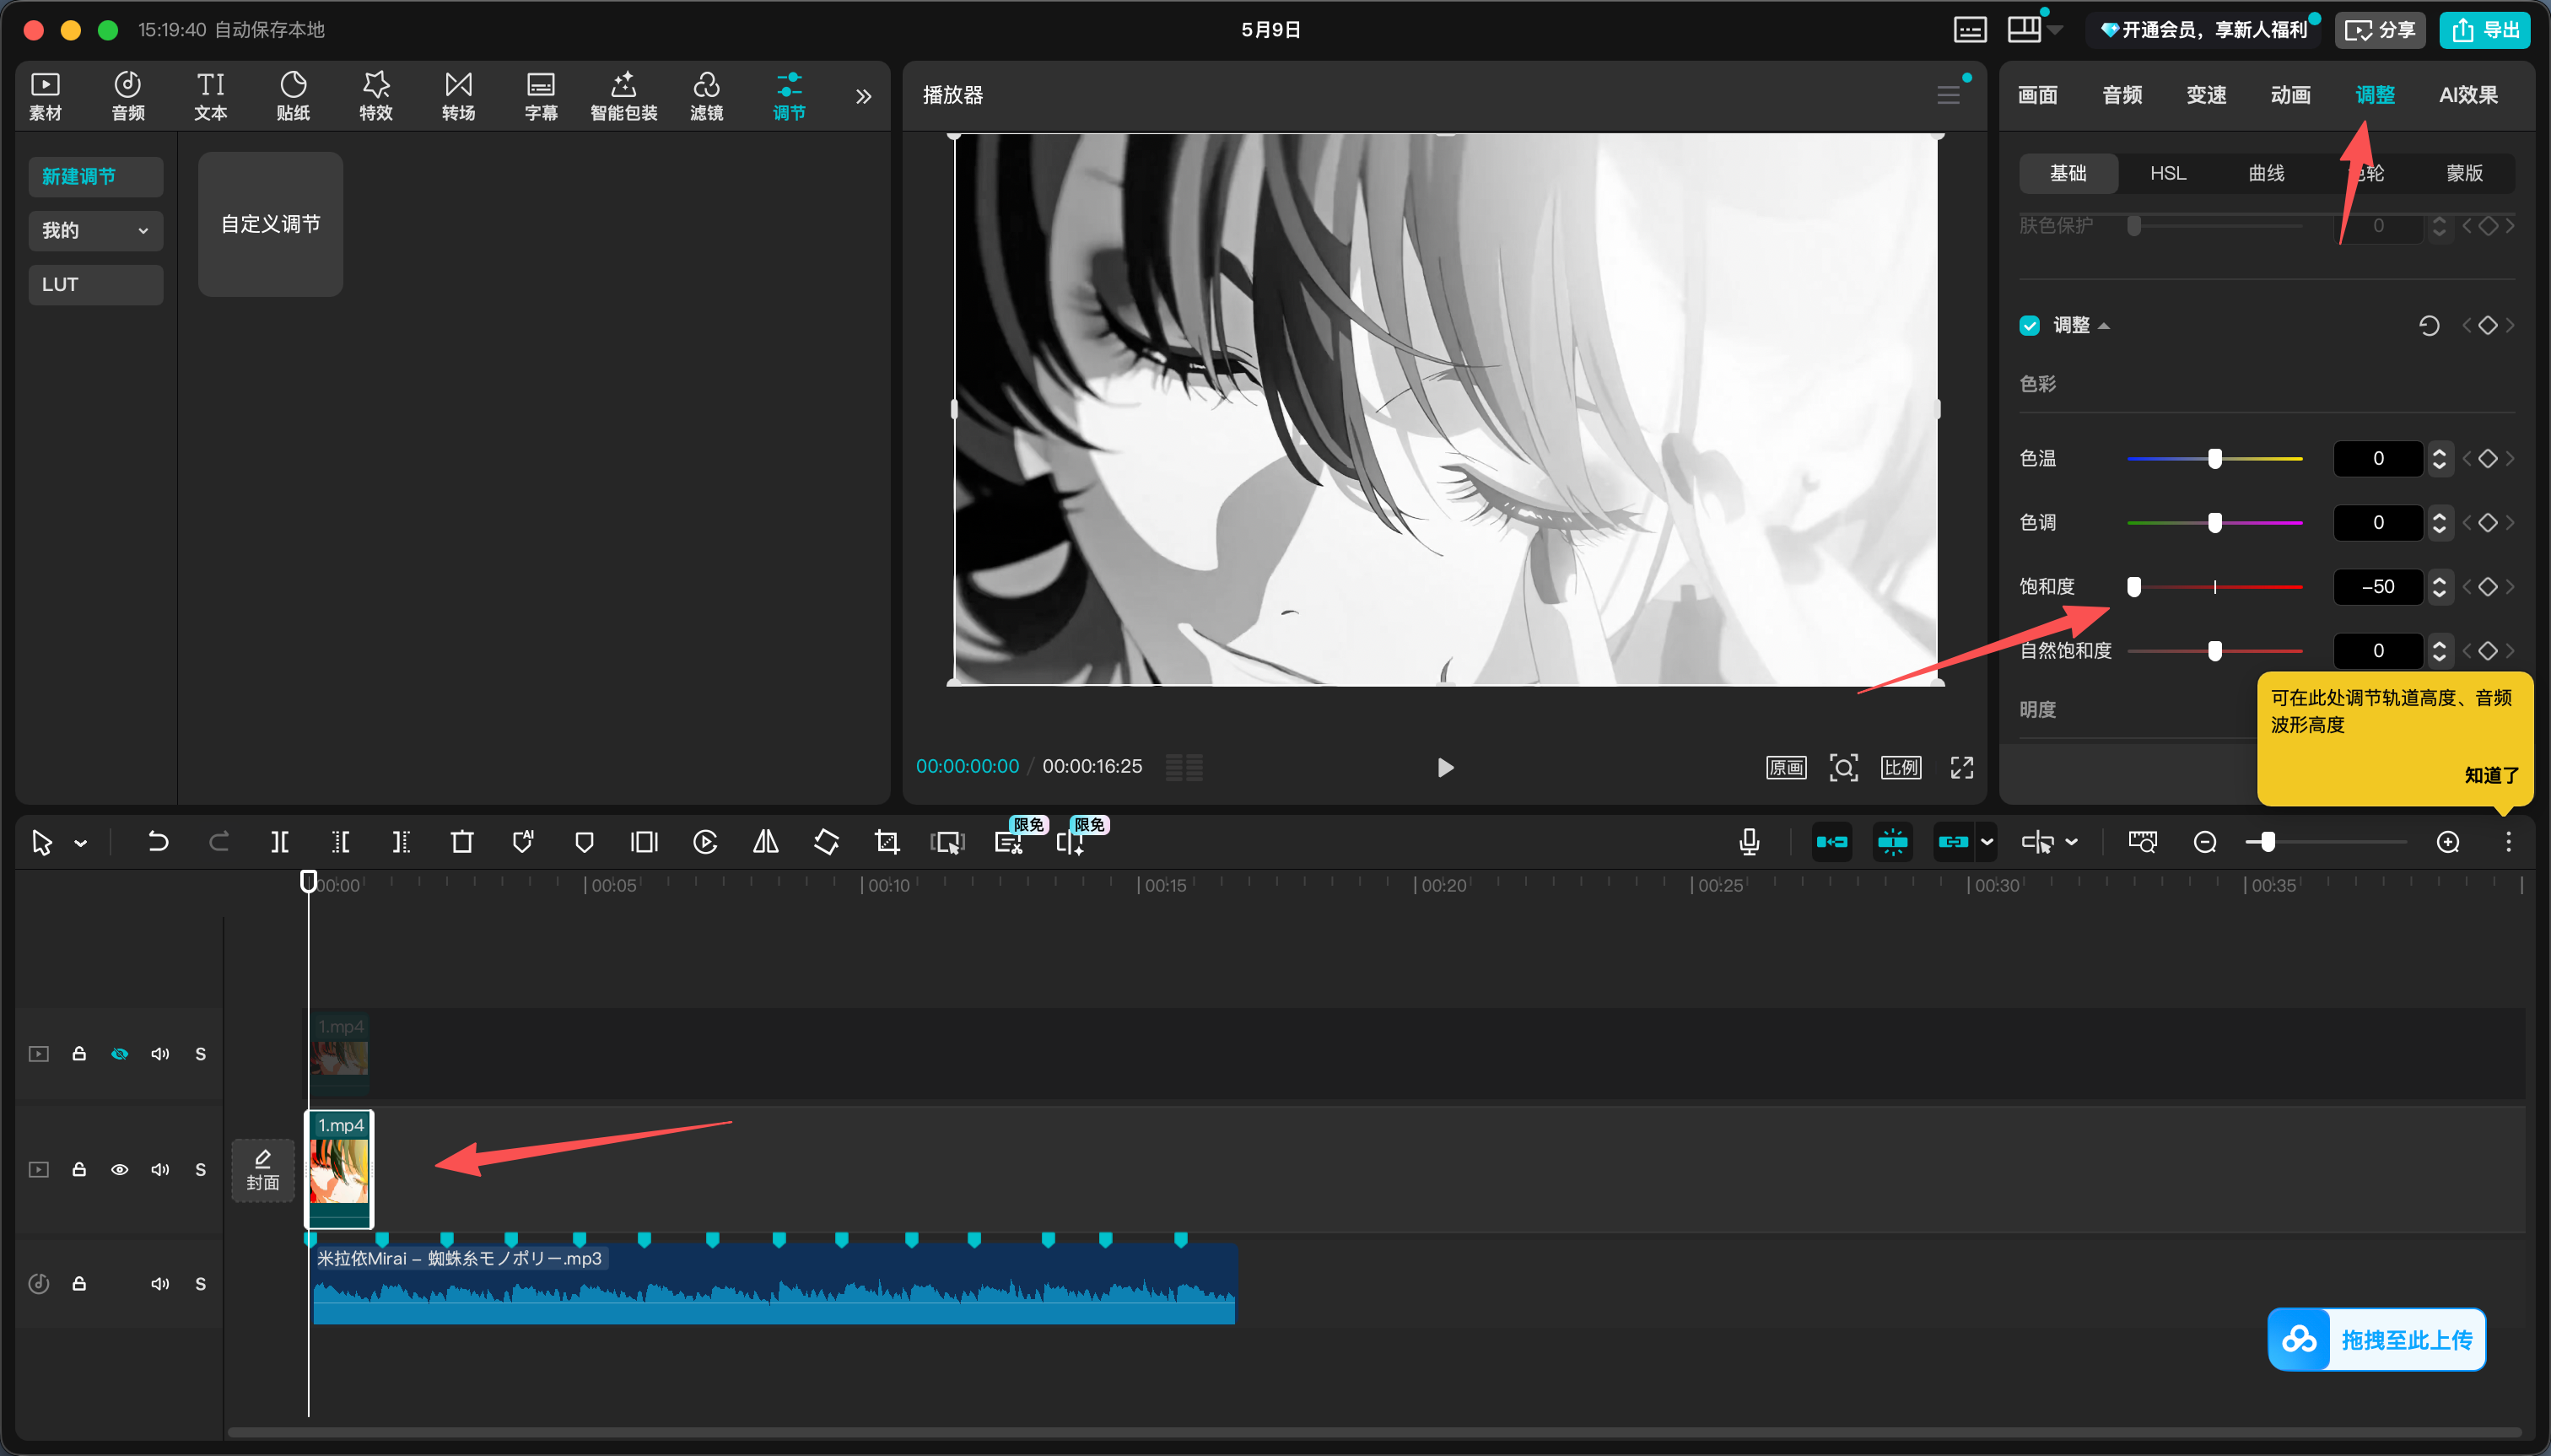
Task: Toggle the main track magnet
Action: pyautogui.click(x=1832, y=842)
